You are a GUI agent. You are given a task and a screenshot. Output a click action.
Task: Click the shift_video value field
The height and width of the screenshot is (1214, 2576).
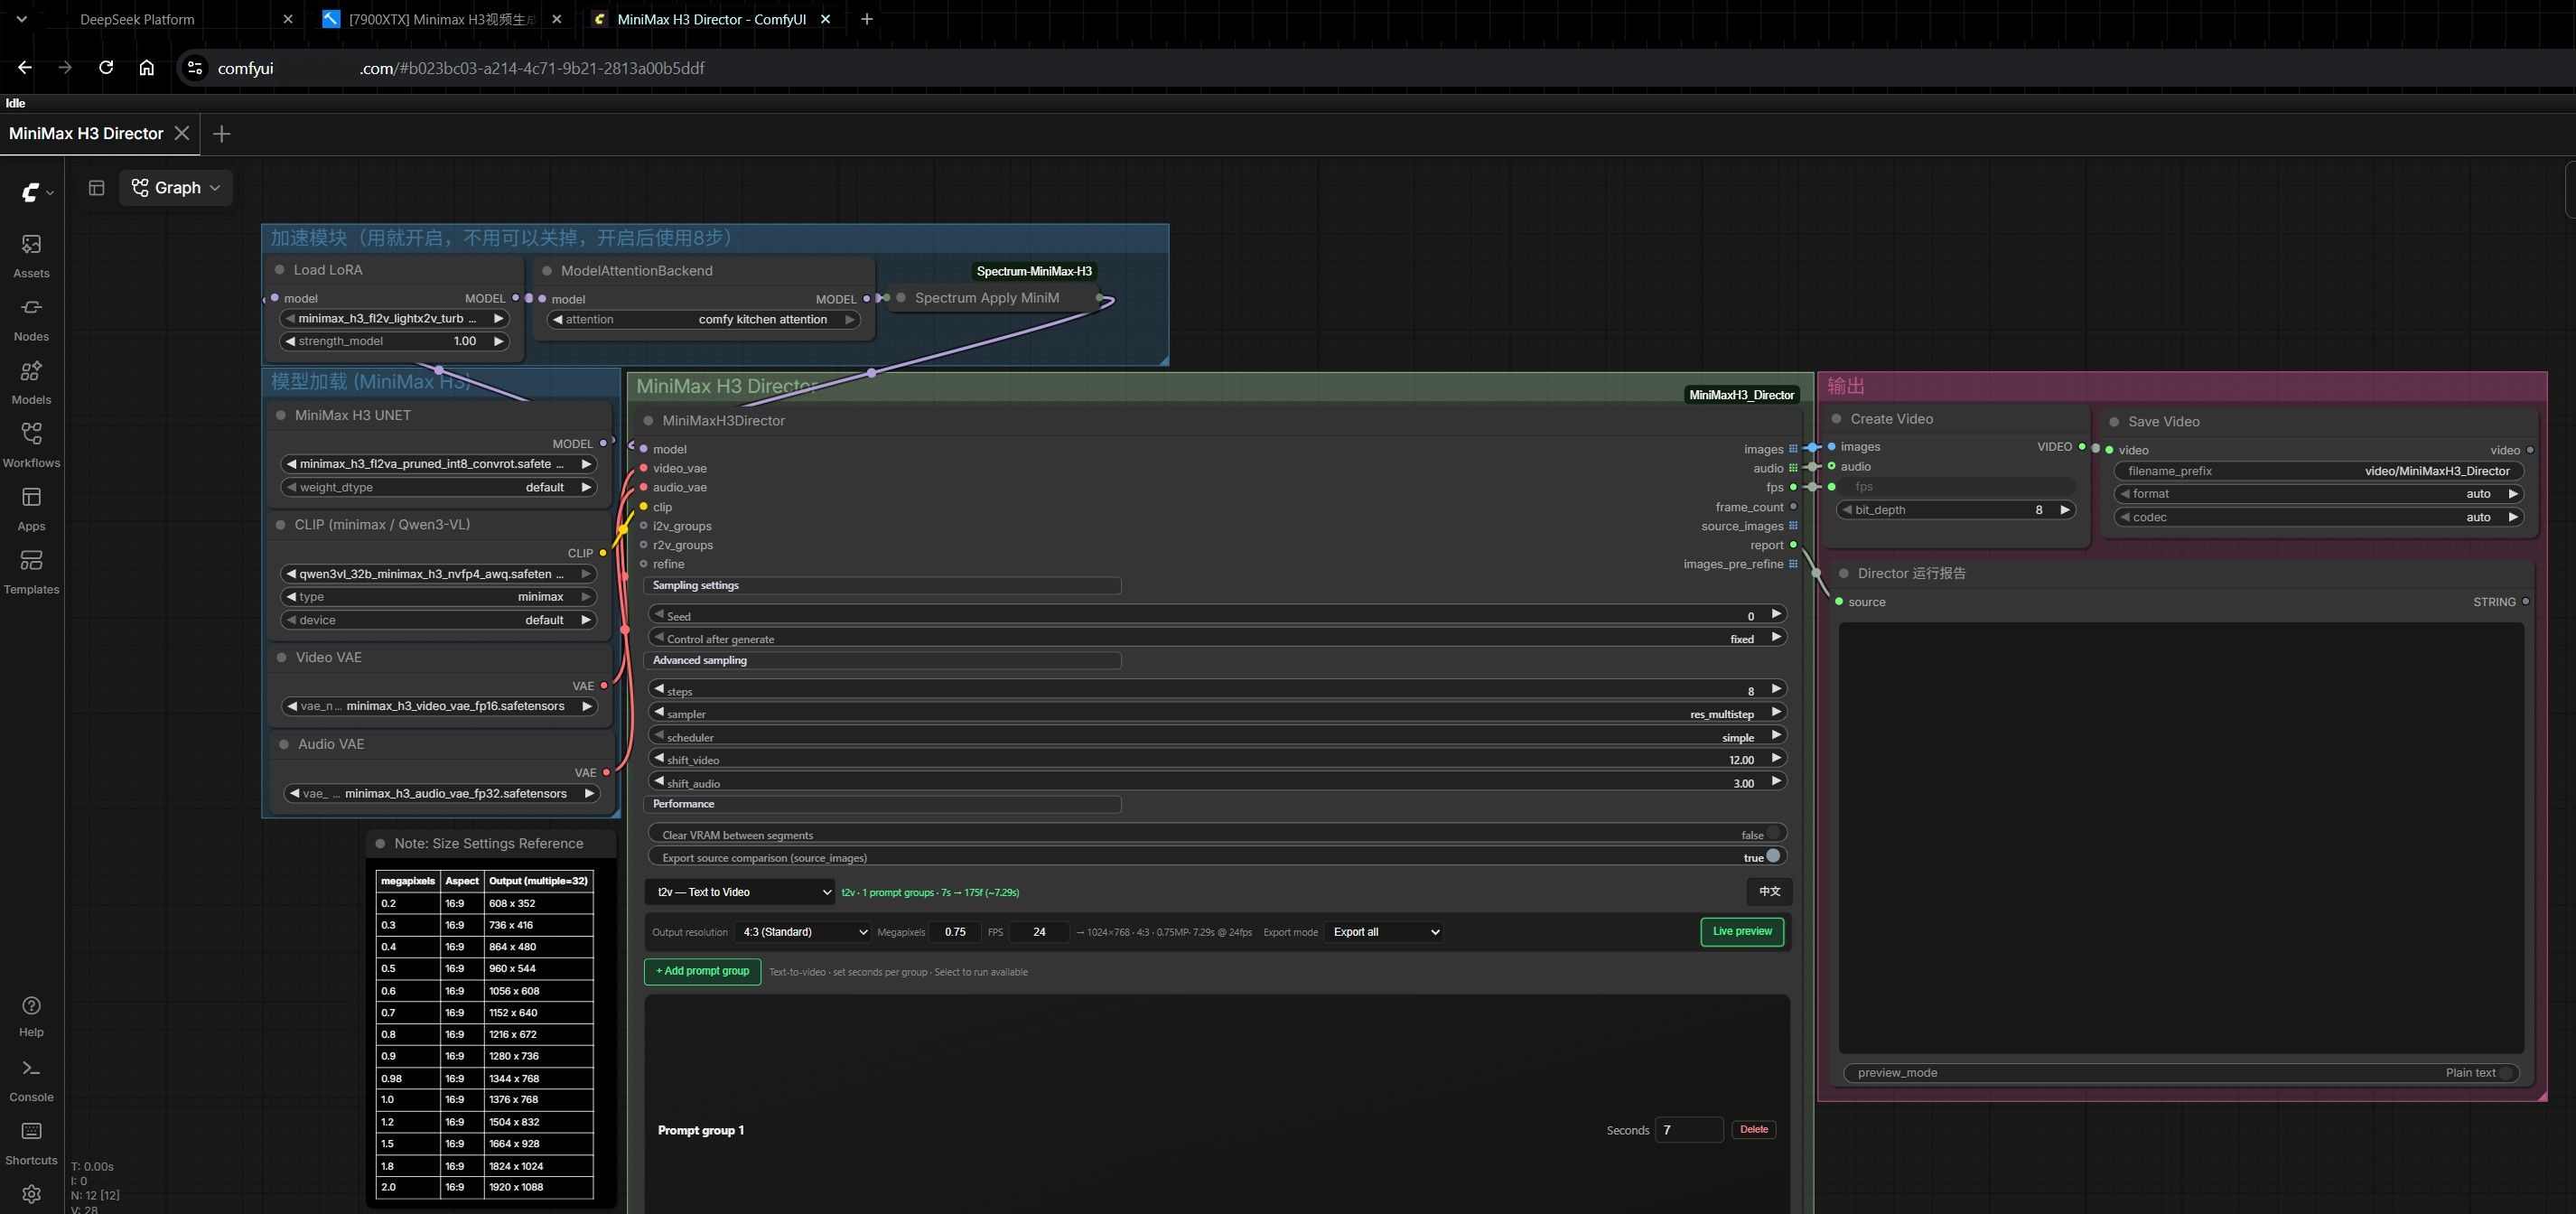[1217, 759]
